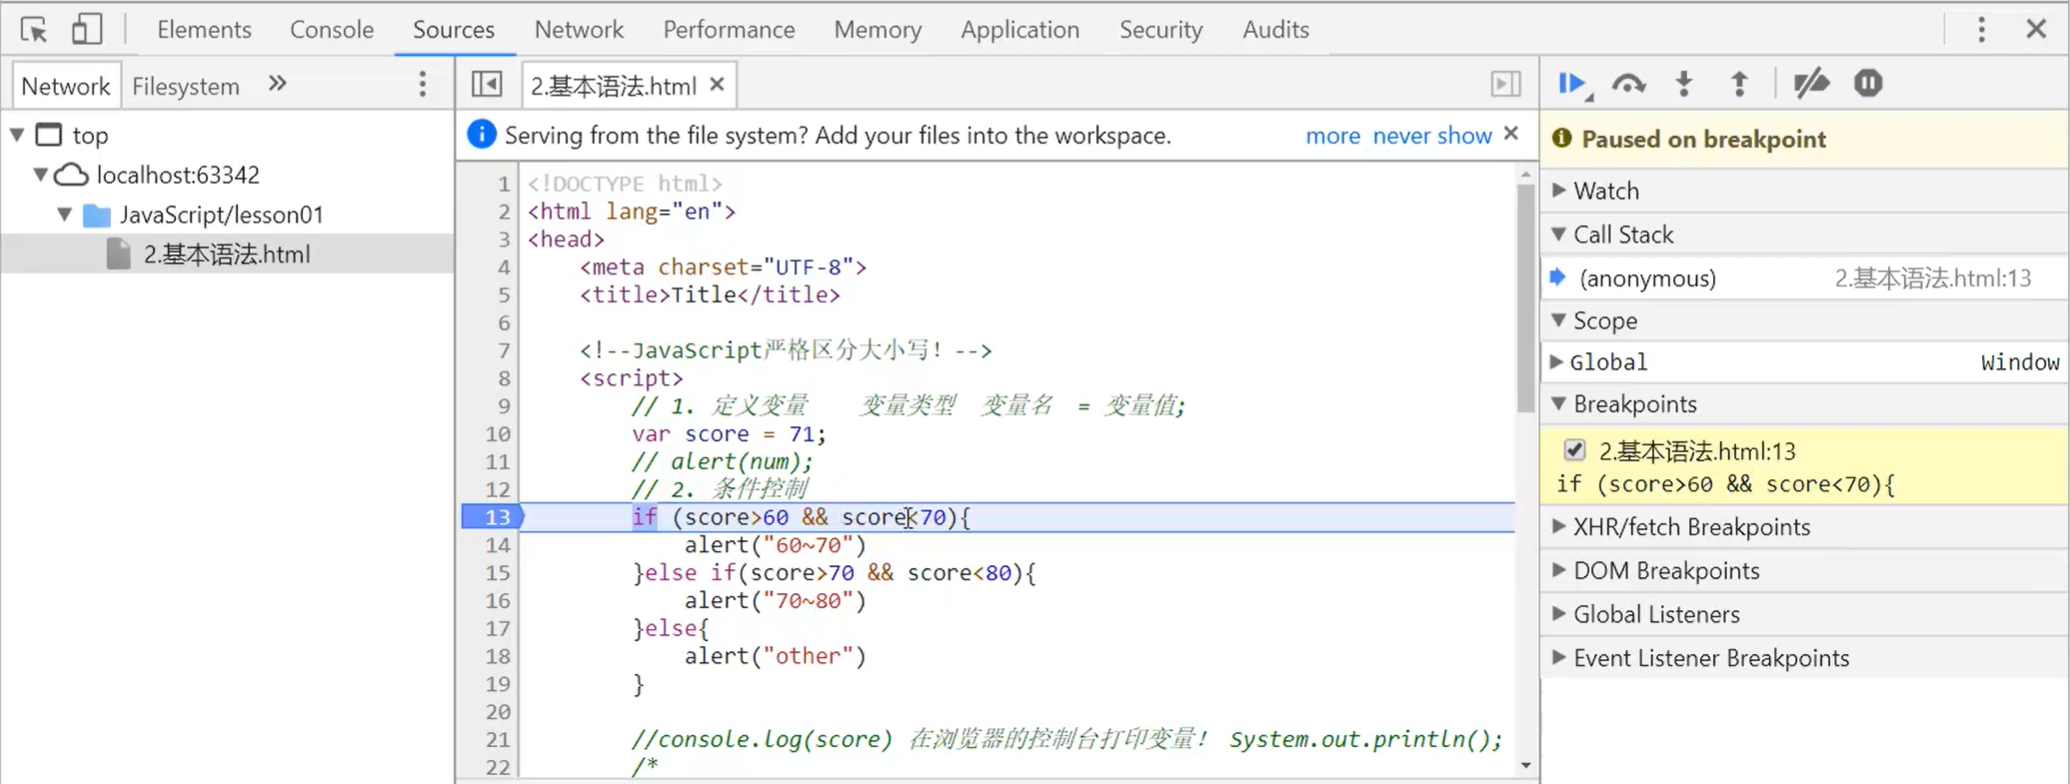Toggle breakpoint on line 13 gutter

(496, 517)
